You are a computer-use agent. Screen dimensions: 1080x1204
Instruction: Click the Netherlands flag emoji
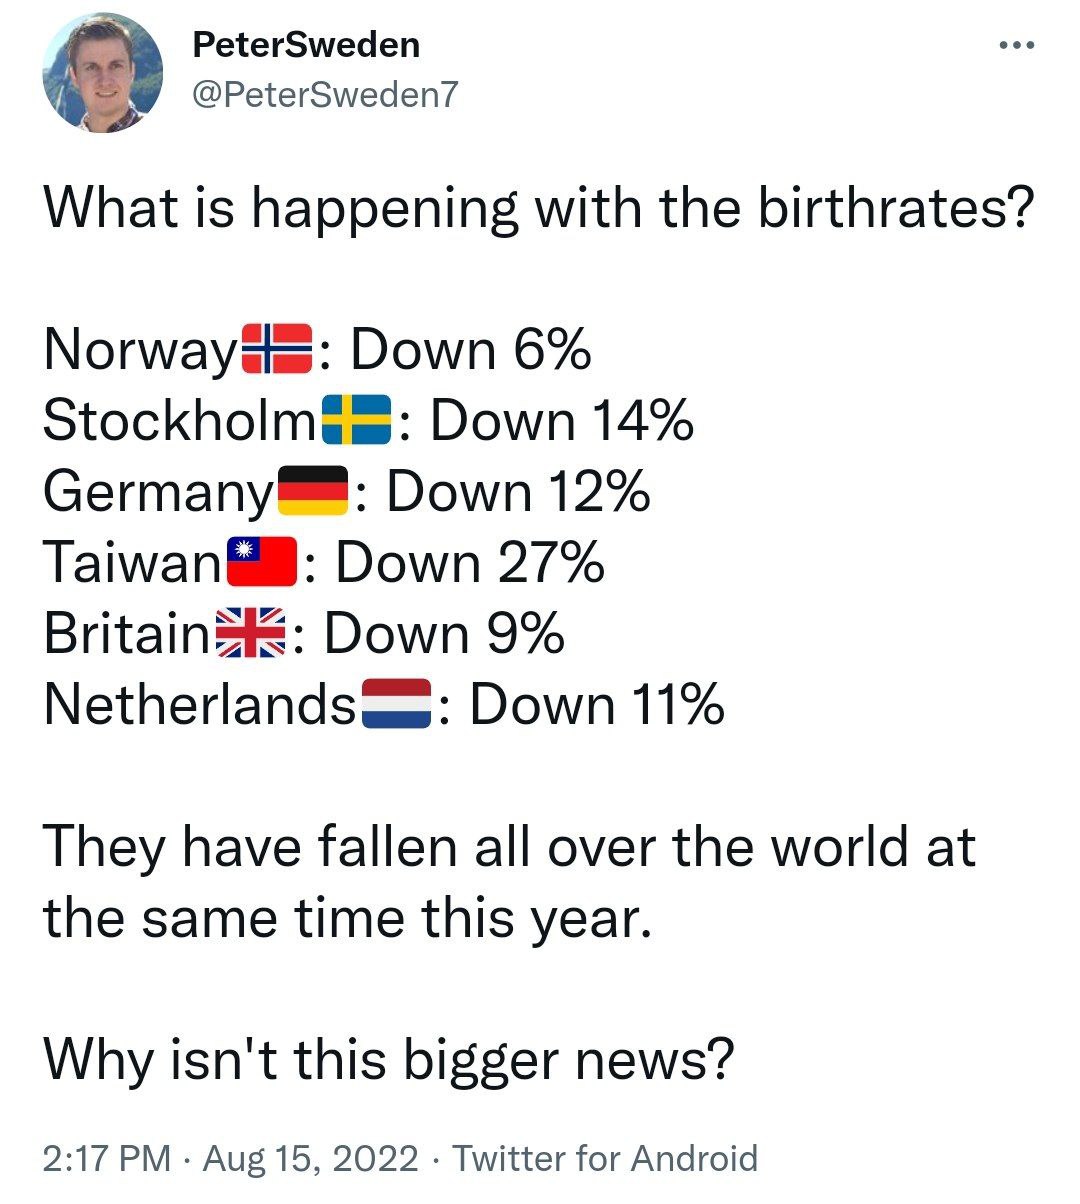(395, 704)
